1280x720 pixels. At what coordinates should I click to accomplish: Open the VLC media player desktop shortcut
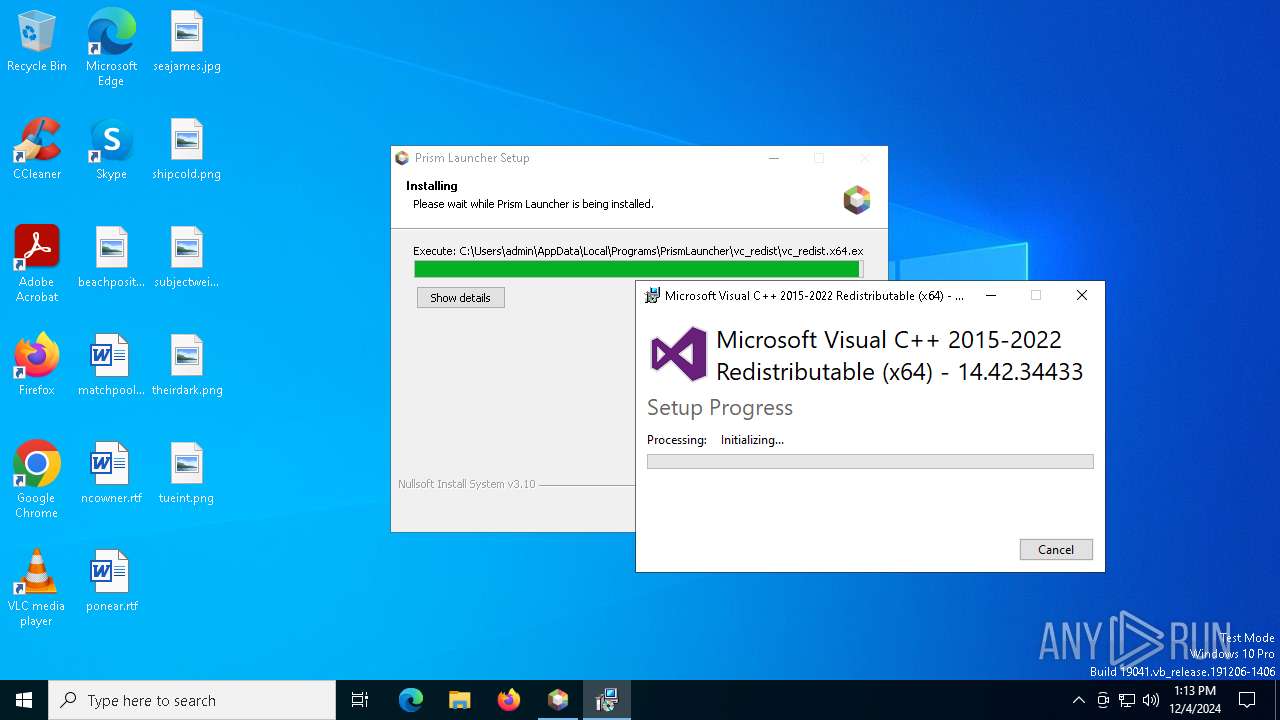coord(37,588)
